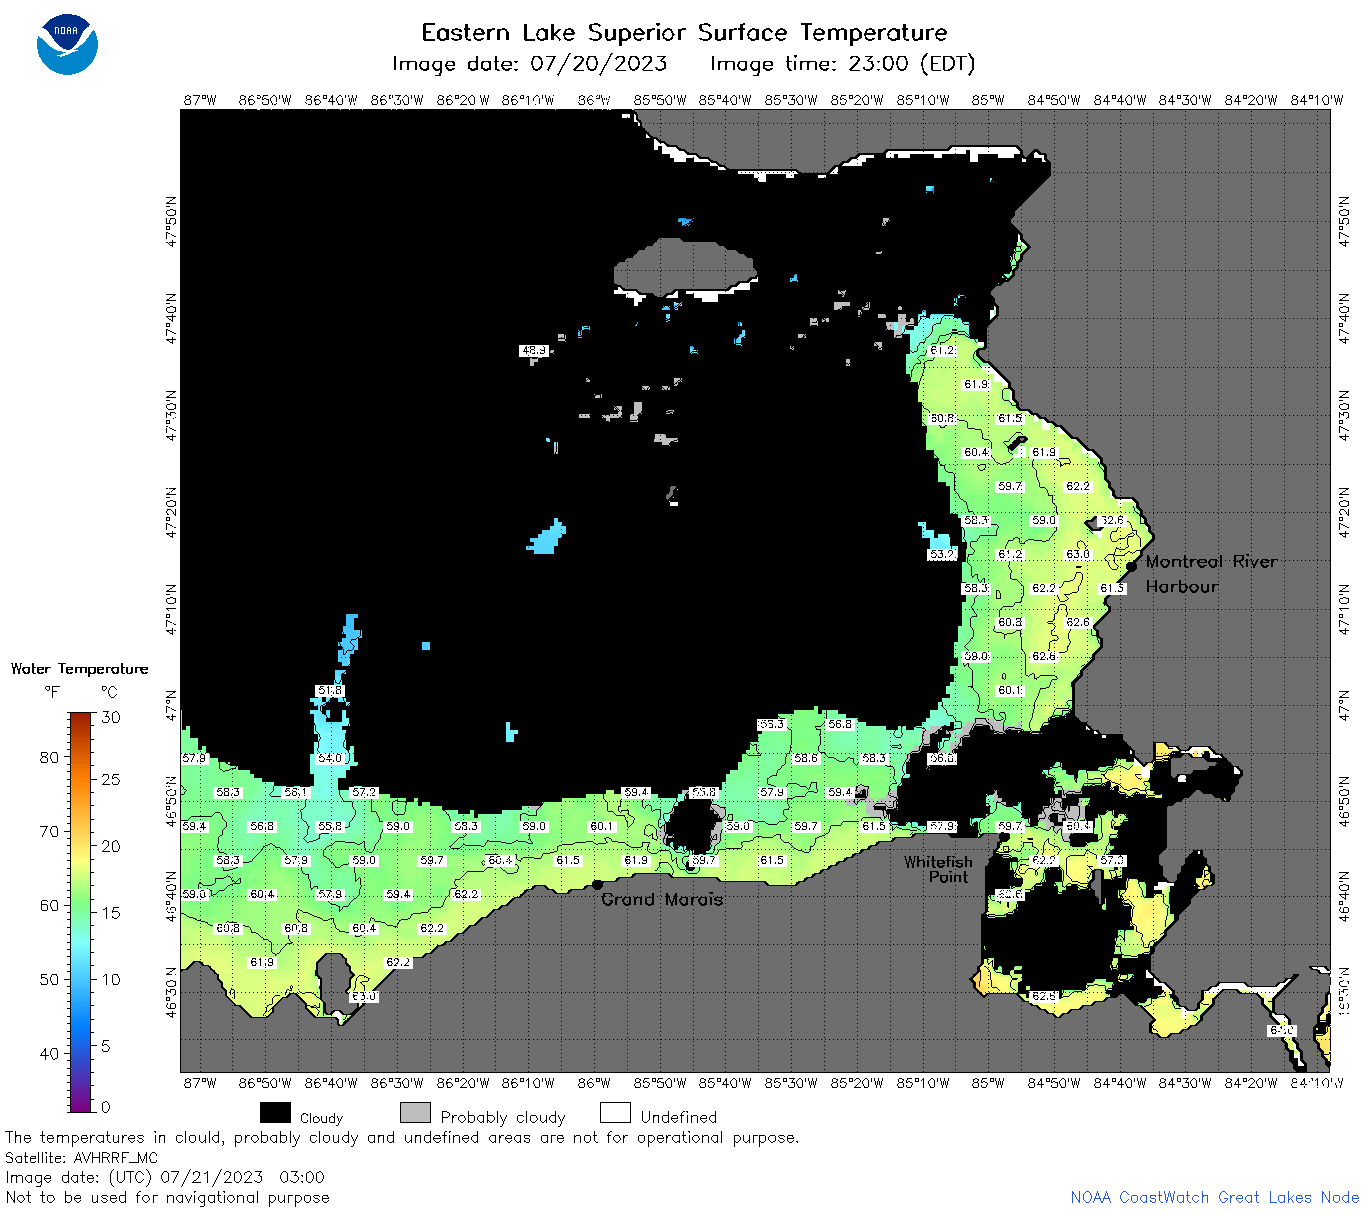This screenshot has width=1370, height=1213.
Task: Click the 80 °F tick on color scale
Action: [50, 757]
